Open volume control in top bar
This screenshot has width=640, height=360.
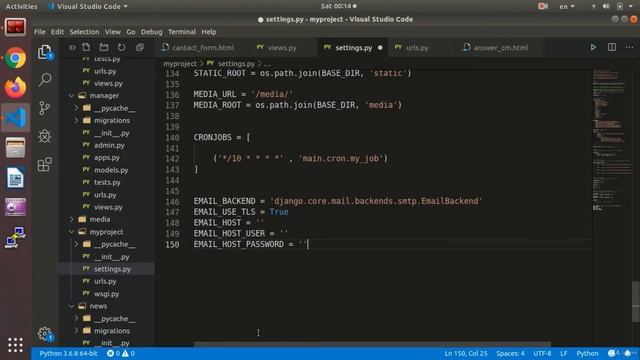click(606, 7)
